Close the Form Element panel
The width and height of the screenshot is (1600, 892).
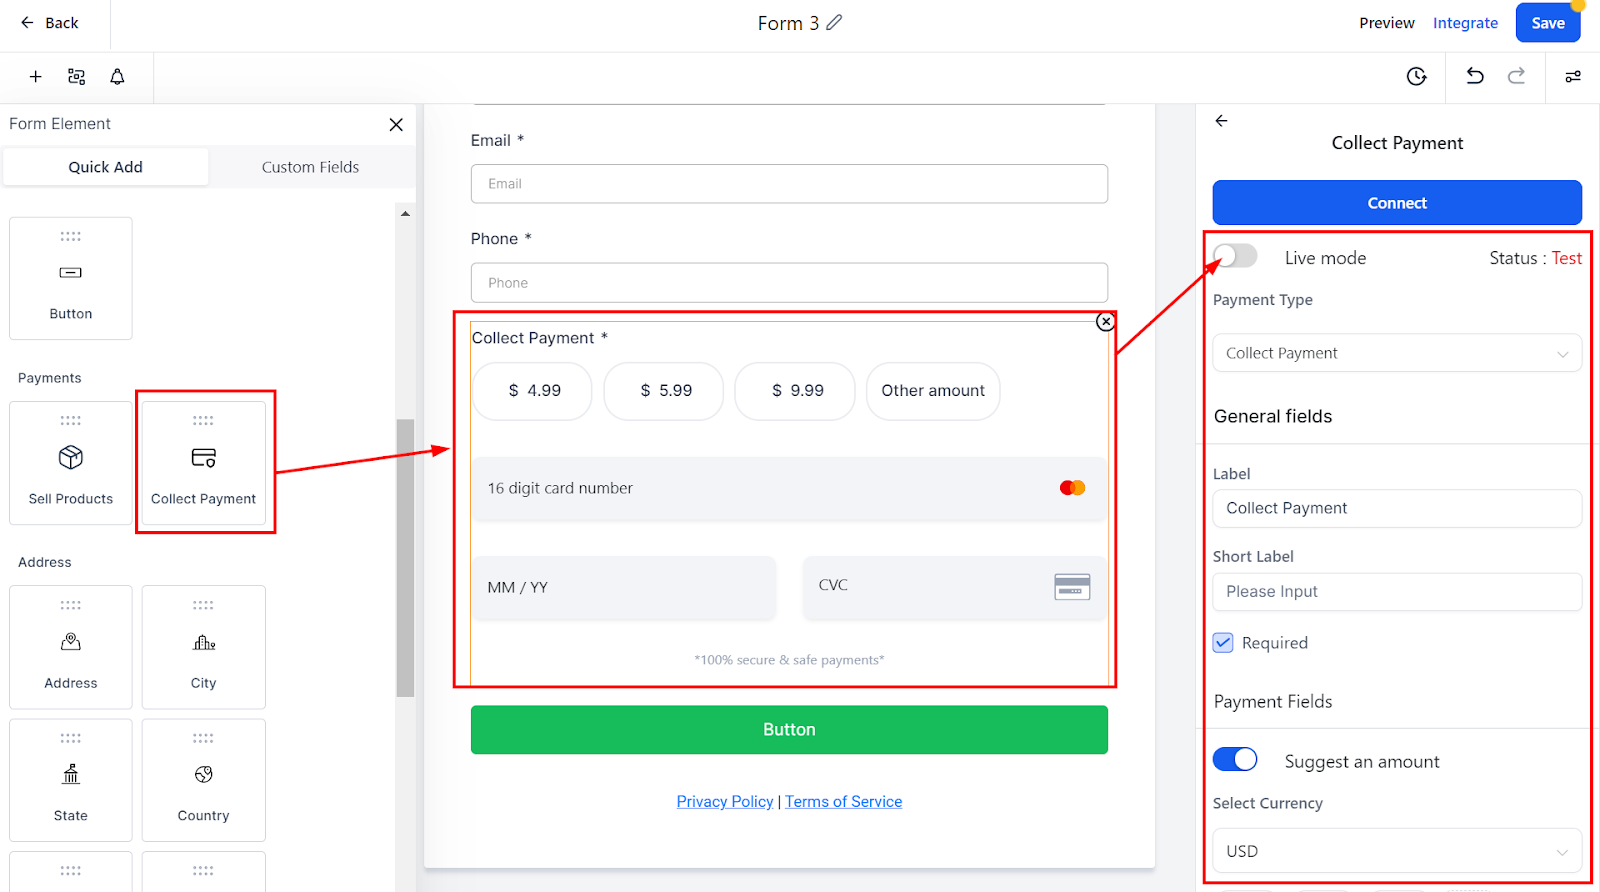396,124
